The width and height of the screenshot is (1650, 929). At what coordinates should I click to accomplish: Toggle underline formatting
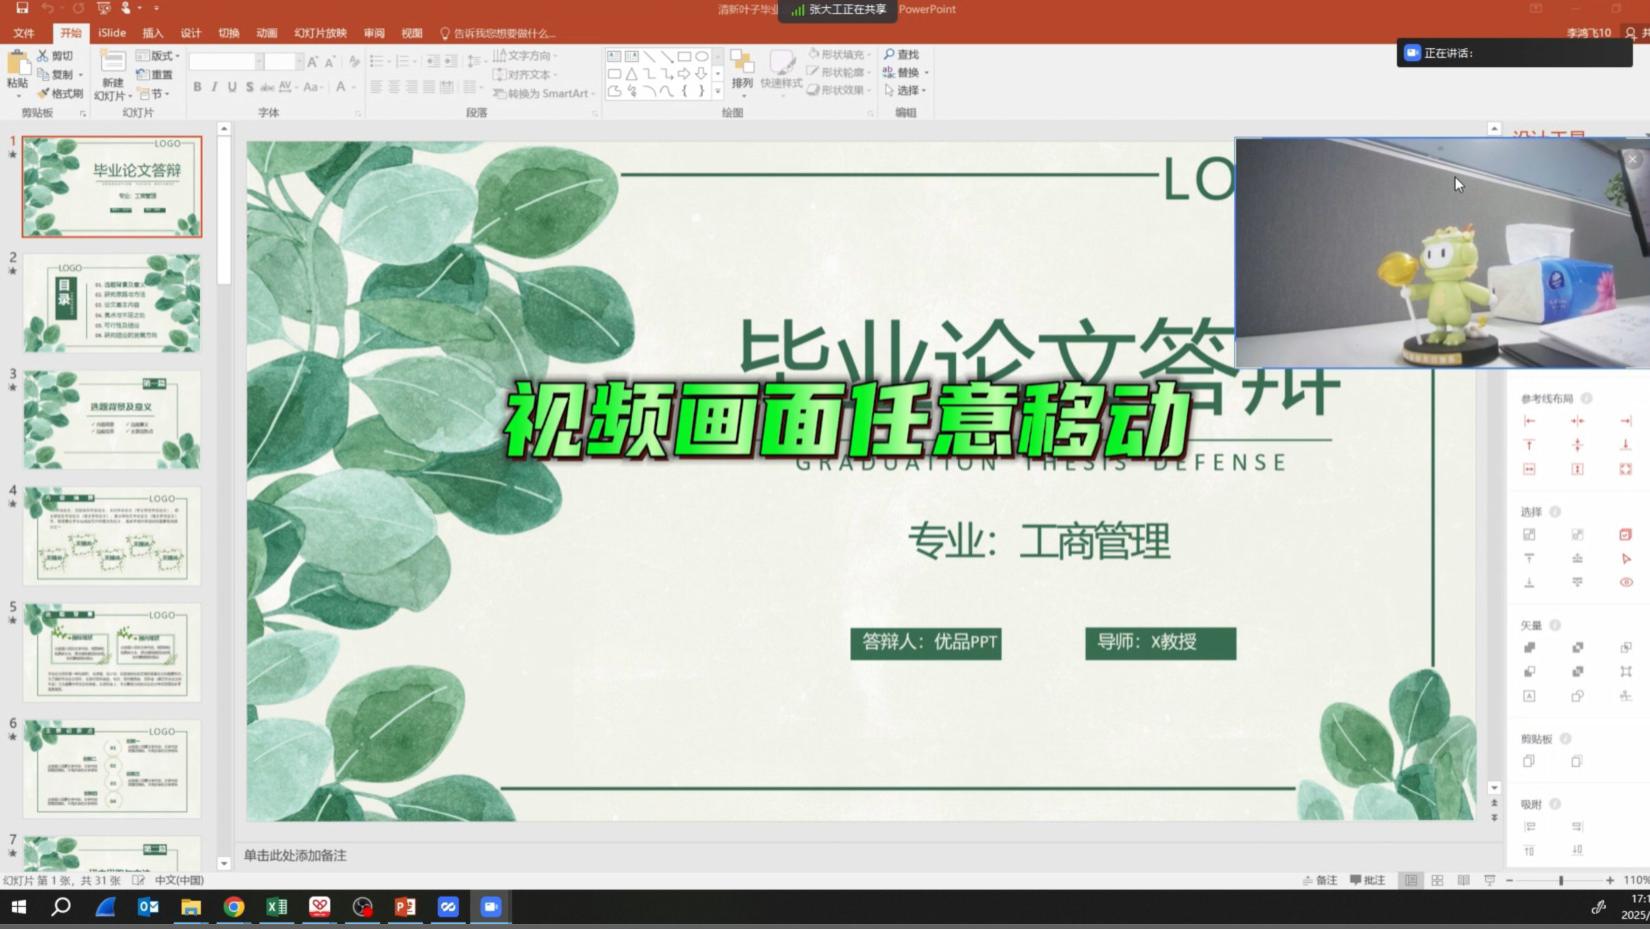pos(233,87)
